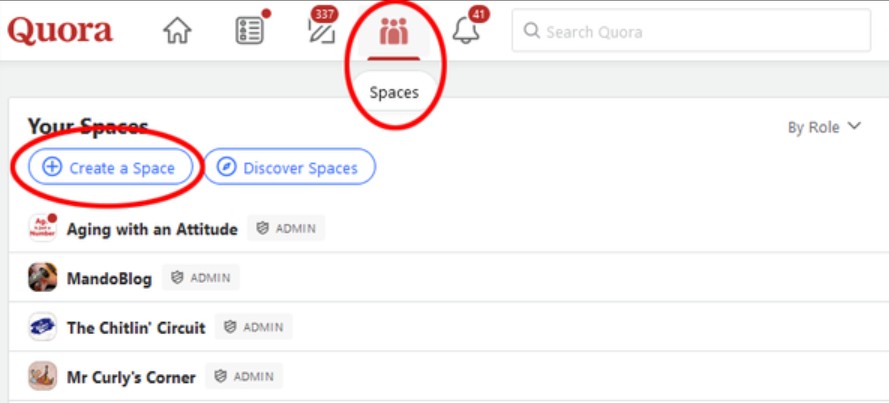
Task: Click the MandoBlog avatar thumbnail
Action: [x=43, y=278]
